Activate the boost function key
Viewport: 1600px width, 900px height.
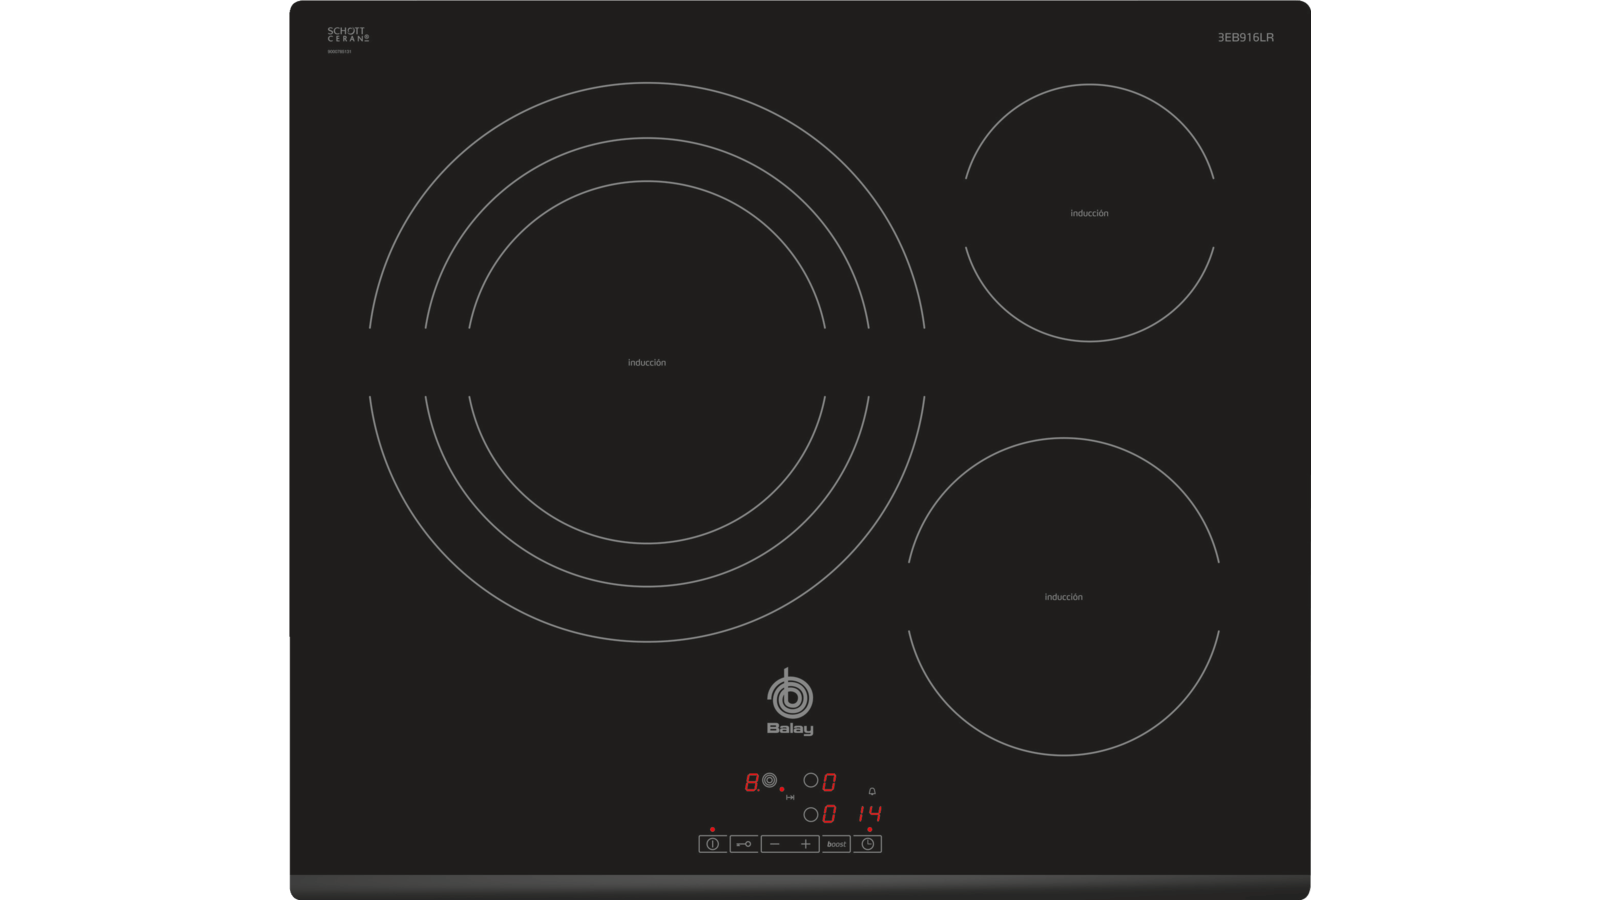pos(836,844)
